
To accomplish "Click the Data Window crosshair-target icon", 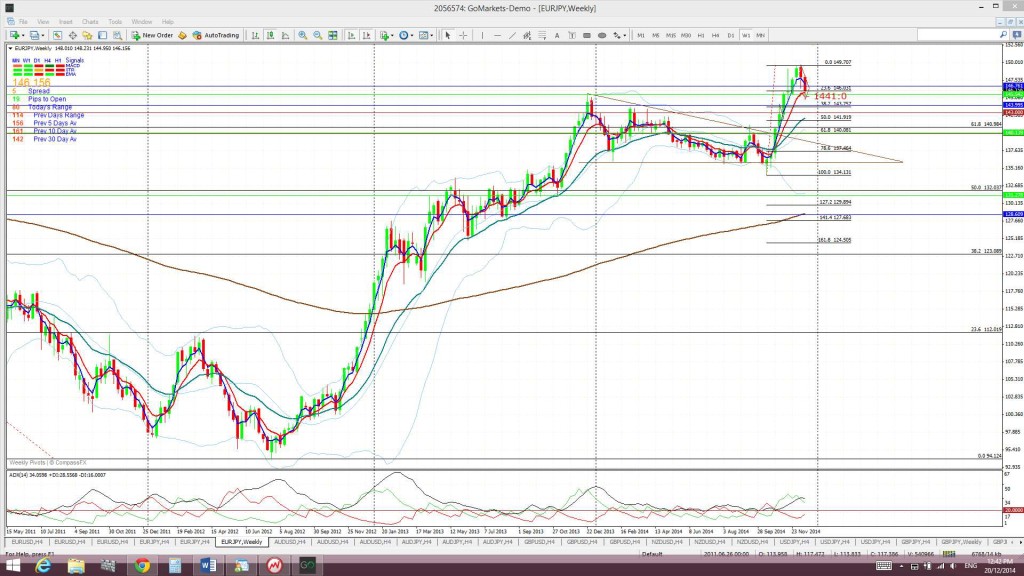I will point(72,35).
